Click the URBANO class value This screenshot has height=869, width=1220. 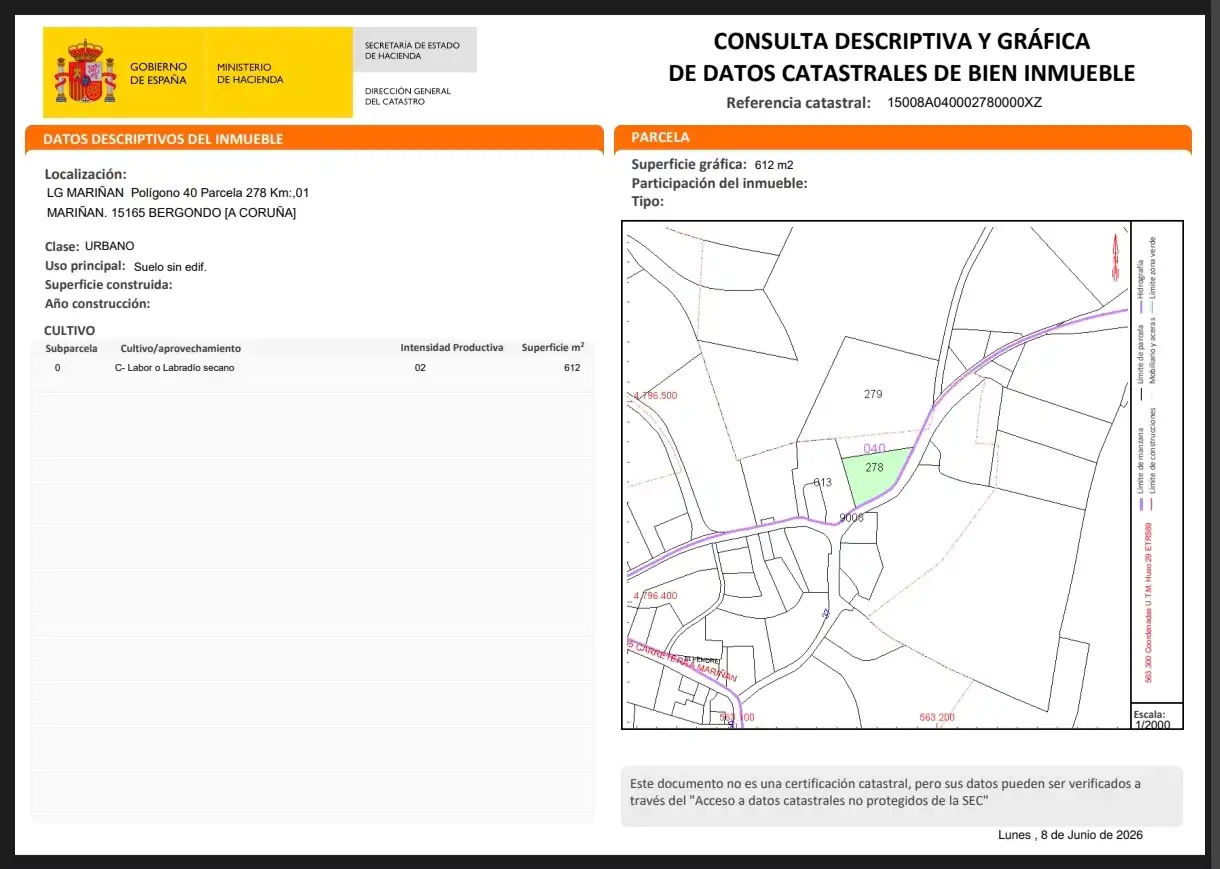point(109,246)
